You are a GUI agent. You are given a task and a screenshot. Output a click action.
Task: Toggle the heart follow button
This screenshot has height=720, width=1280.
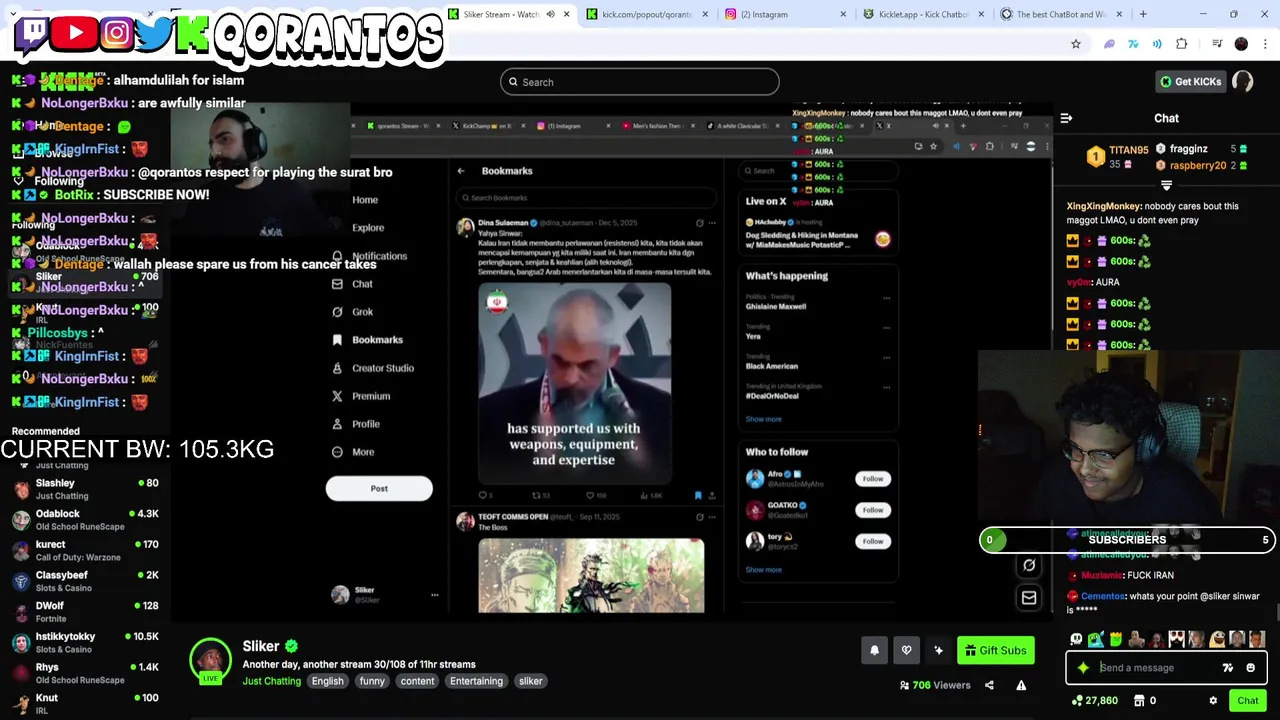pos(906,651)
